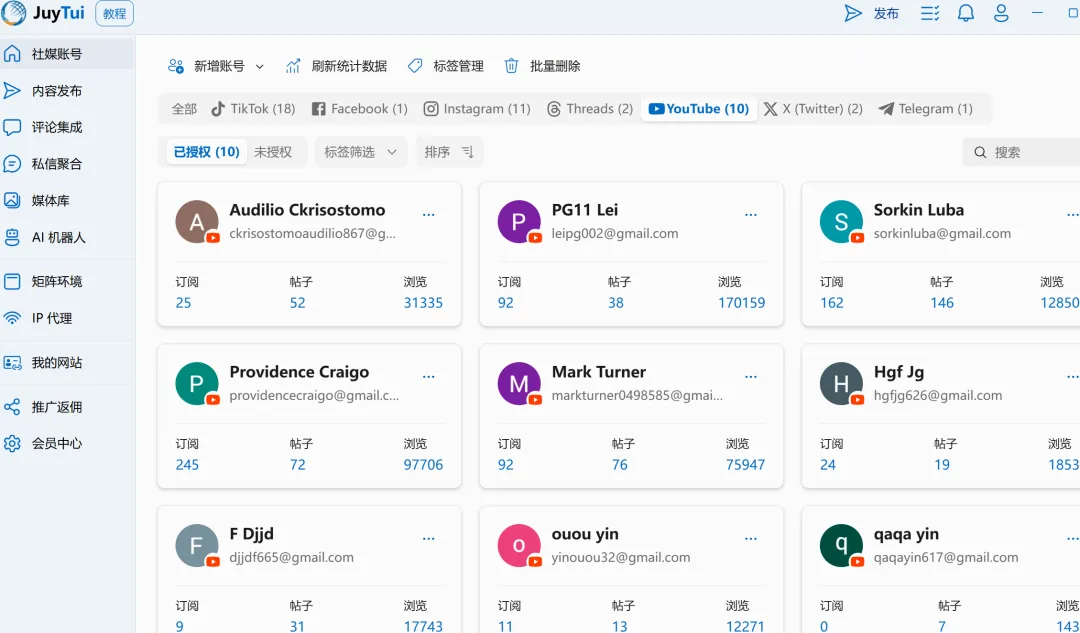Open more options for Audilio Ckrisostomo
The width and height of the screenshot is (1080, 633).
point(428,215)
